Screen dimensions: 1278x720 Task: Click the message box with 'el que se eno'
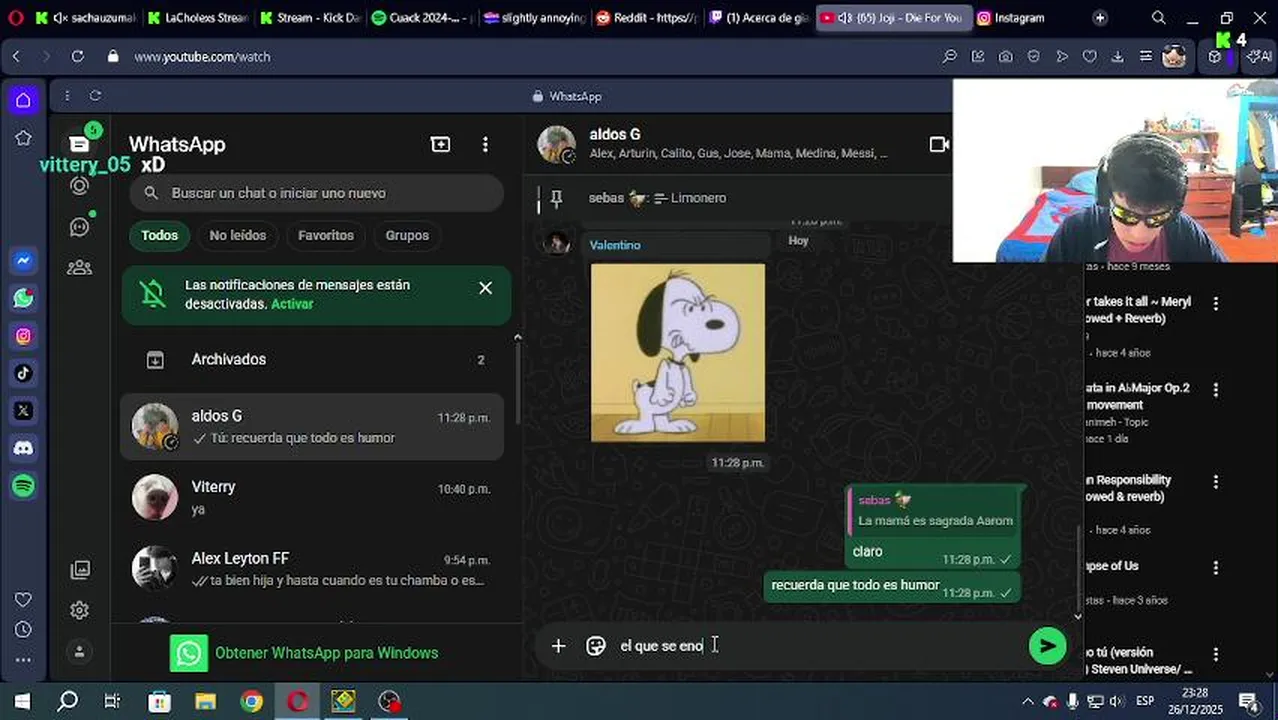pyautogui.click(x=815, y=646)
